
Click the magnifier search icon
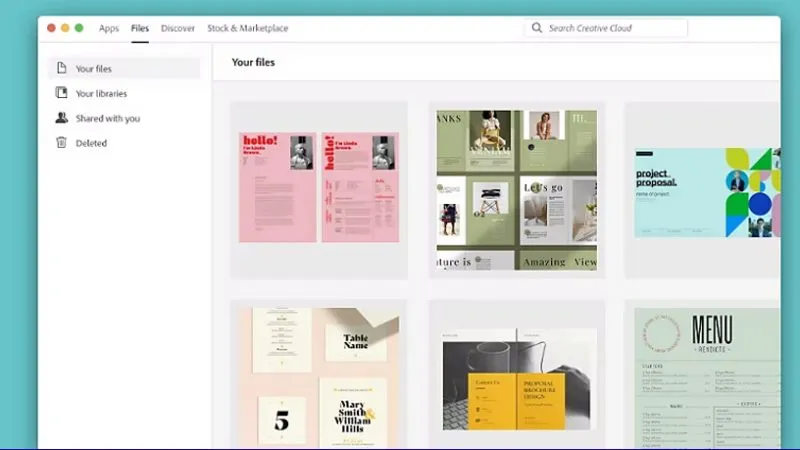pos(537,28)
